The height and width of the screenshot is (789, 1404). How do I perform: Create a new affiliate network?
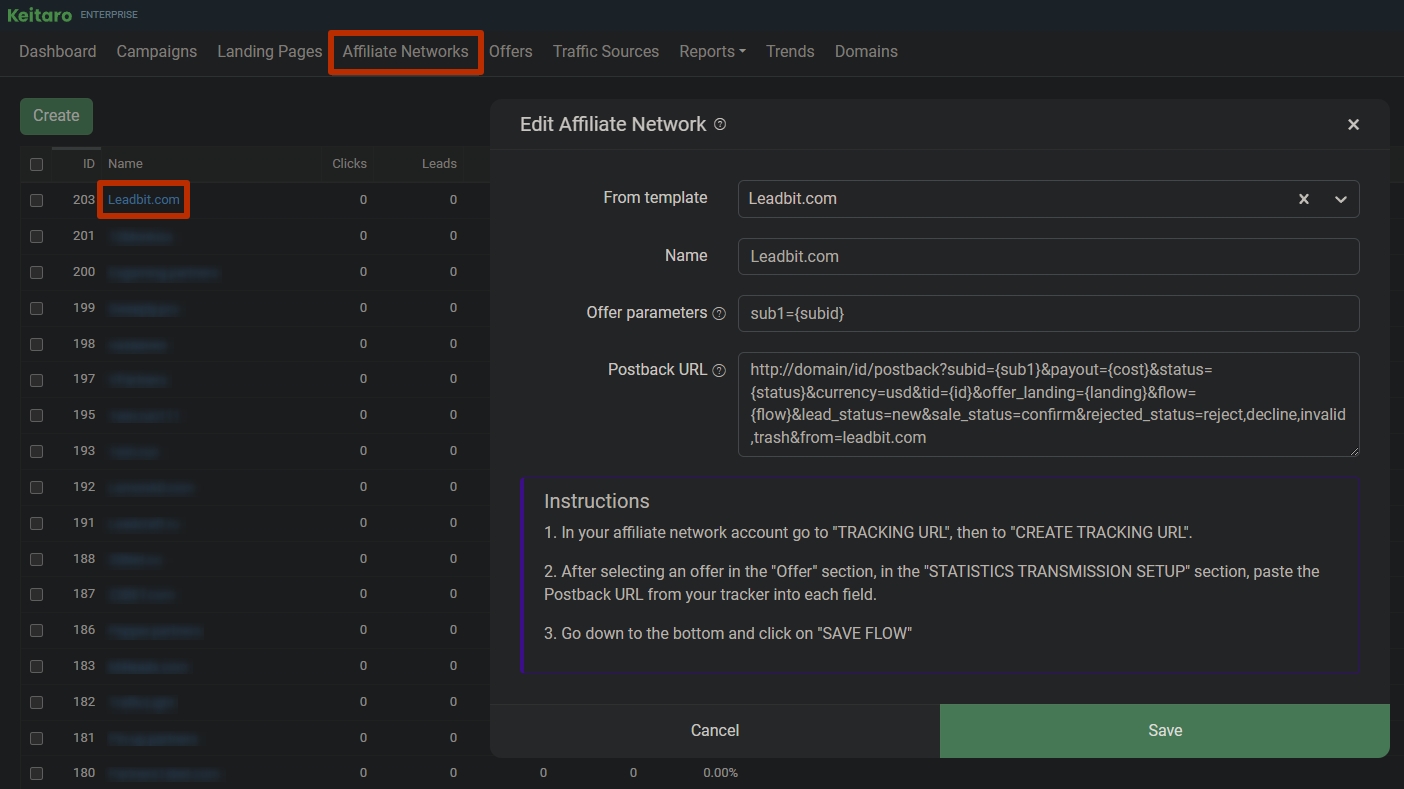coord(56,116)
